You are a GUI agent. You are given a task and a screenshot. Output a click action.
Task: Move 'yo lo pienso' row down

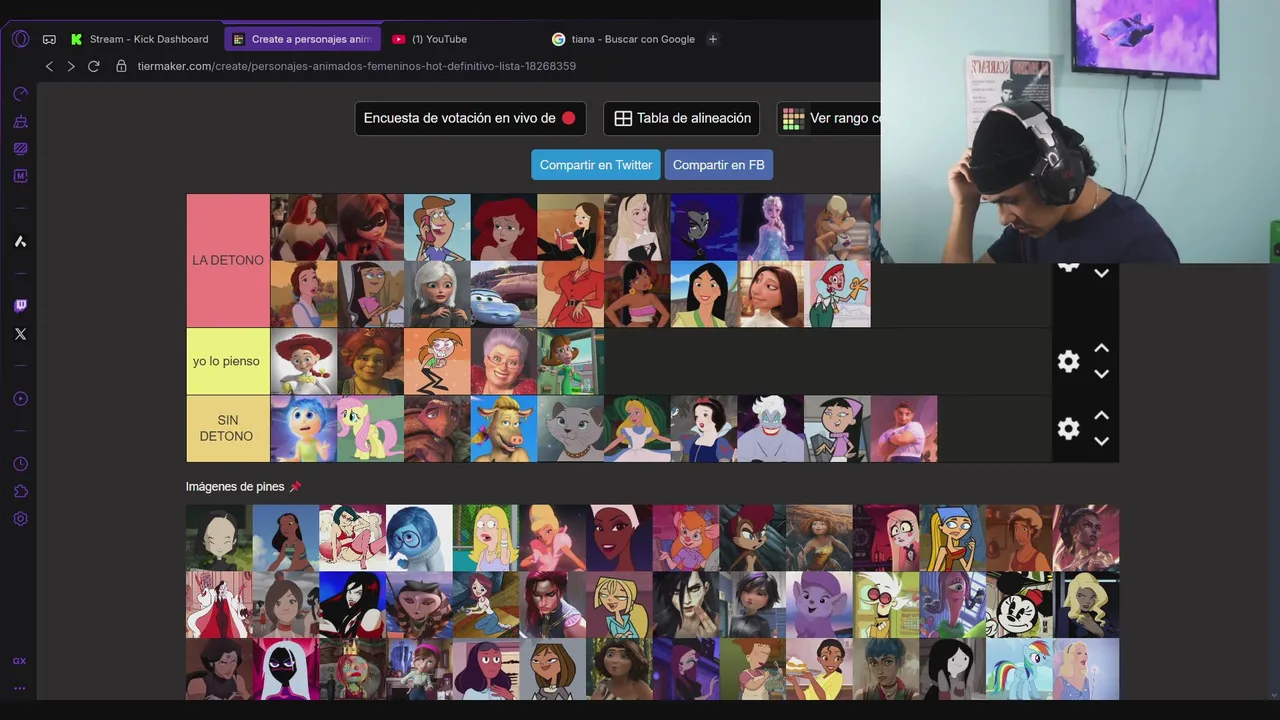click(x=1101, y=374)
